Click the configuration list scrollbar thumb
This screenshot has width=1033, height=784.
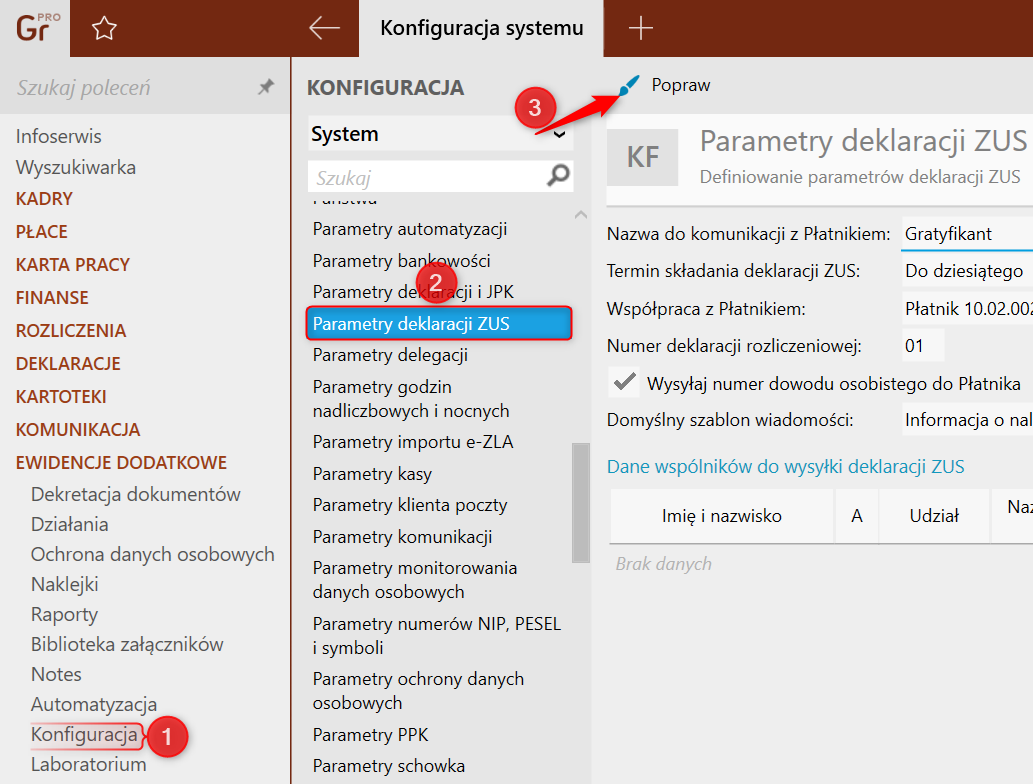coord(580,502)
